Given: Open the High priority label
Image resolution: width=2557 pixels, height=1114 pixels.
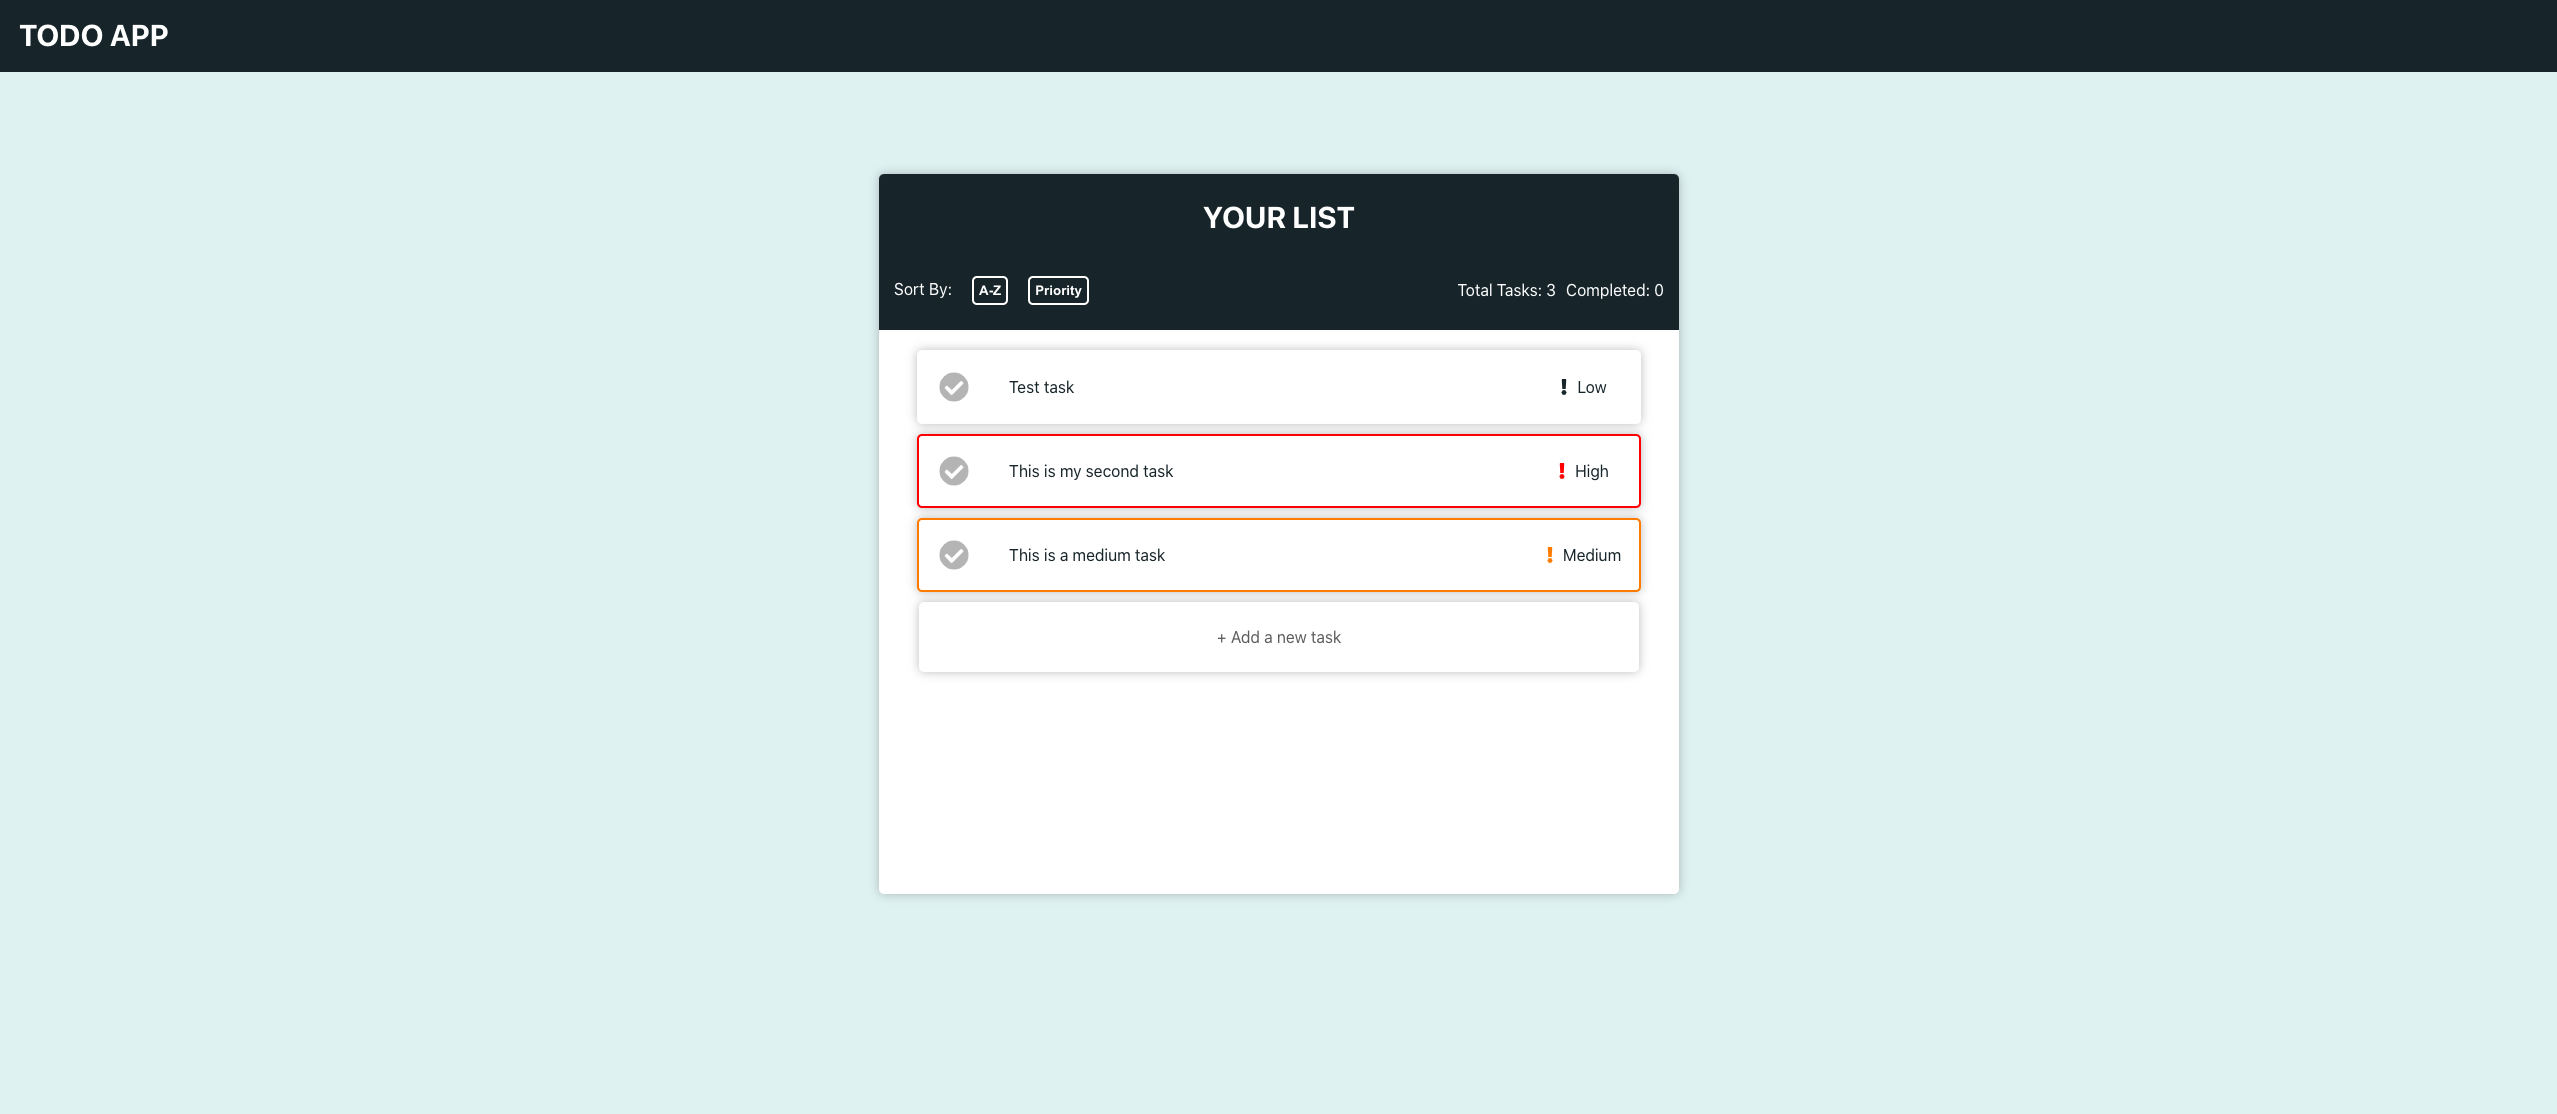Looking at the screenshot, I should tap(1591, 471).
